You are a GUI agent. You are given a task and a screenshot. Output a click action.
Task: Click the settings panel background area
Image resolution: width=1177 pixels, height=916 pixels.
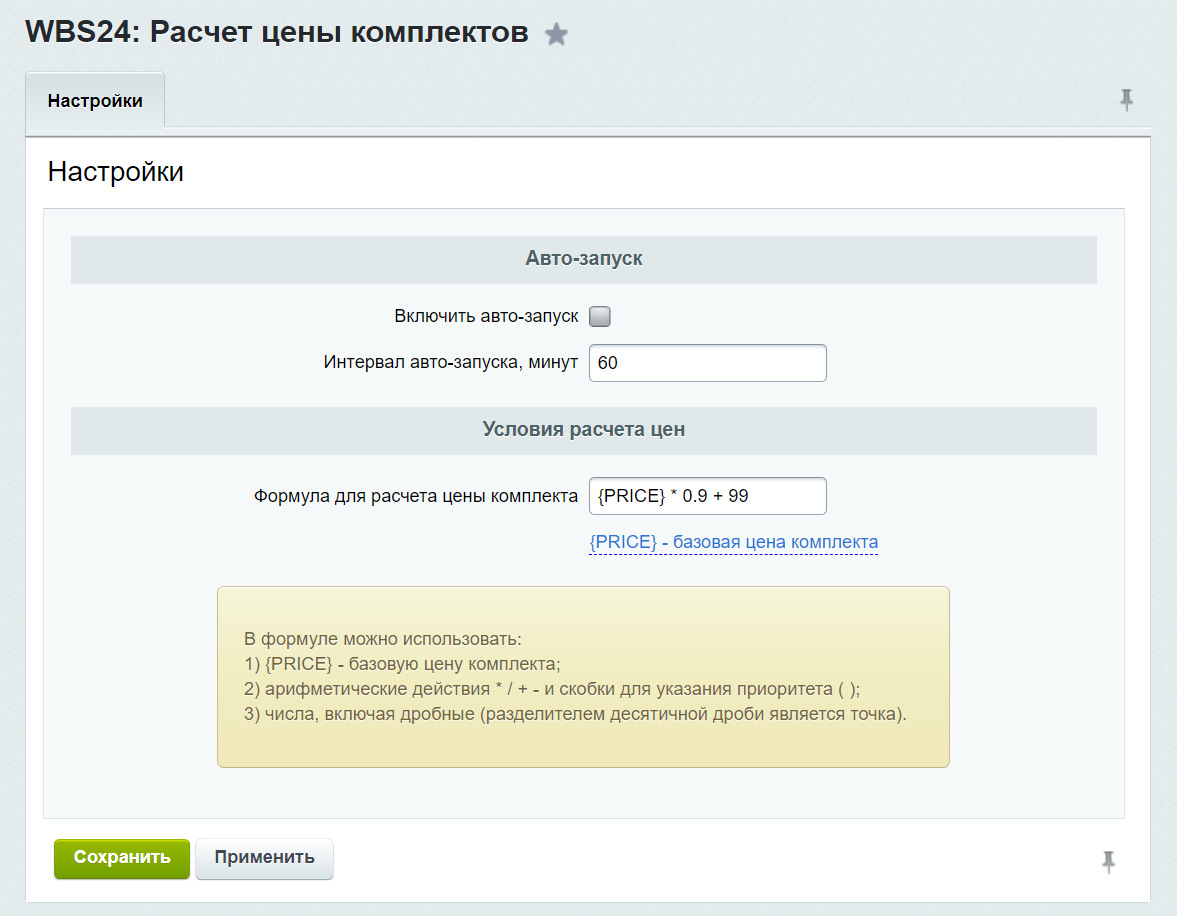583,800
